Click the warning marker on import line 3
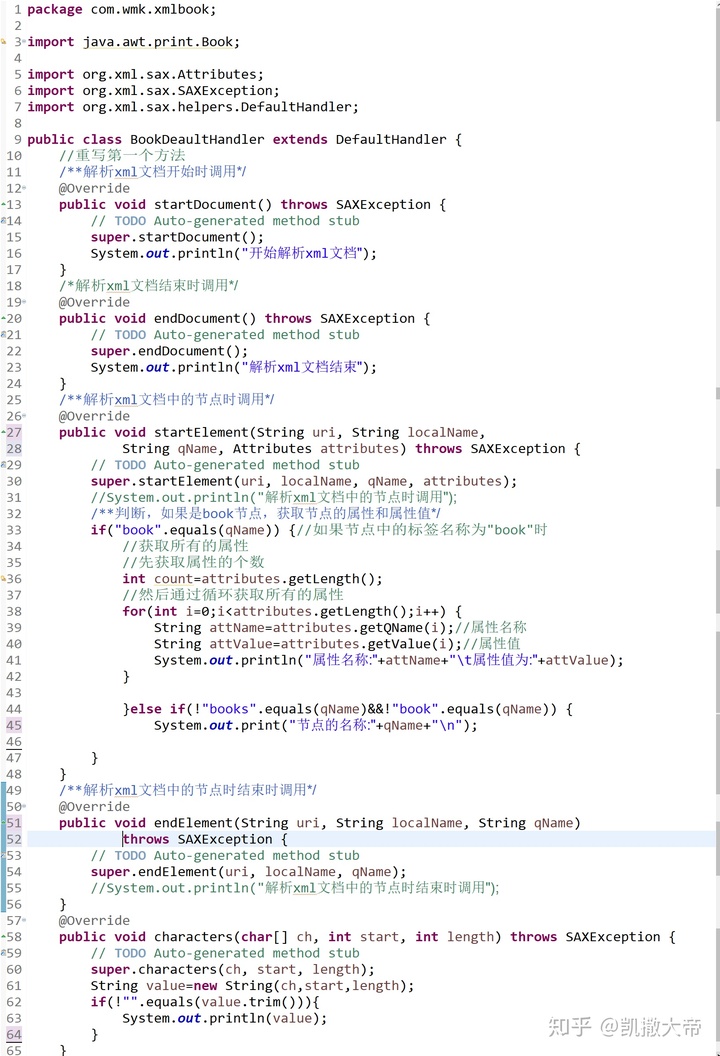This screenshot has width=720, height=1056. coord(3,42)
